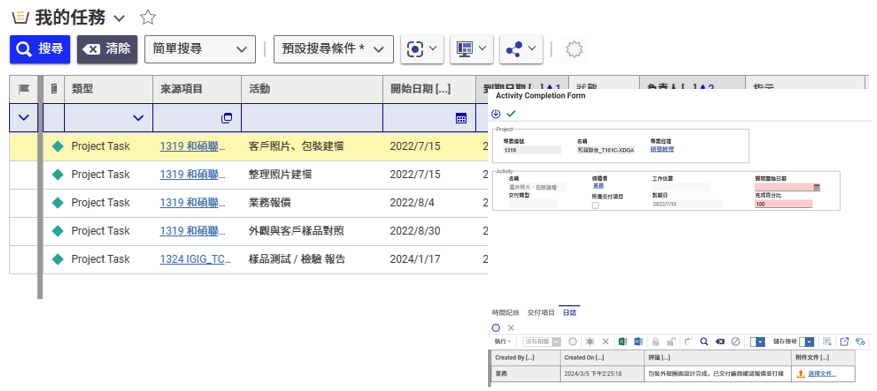Star 我的任務 as favorite

(148, 17)
